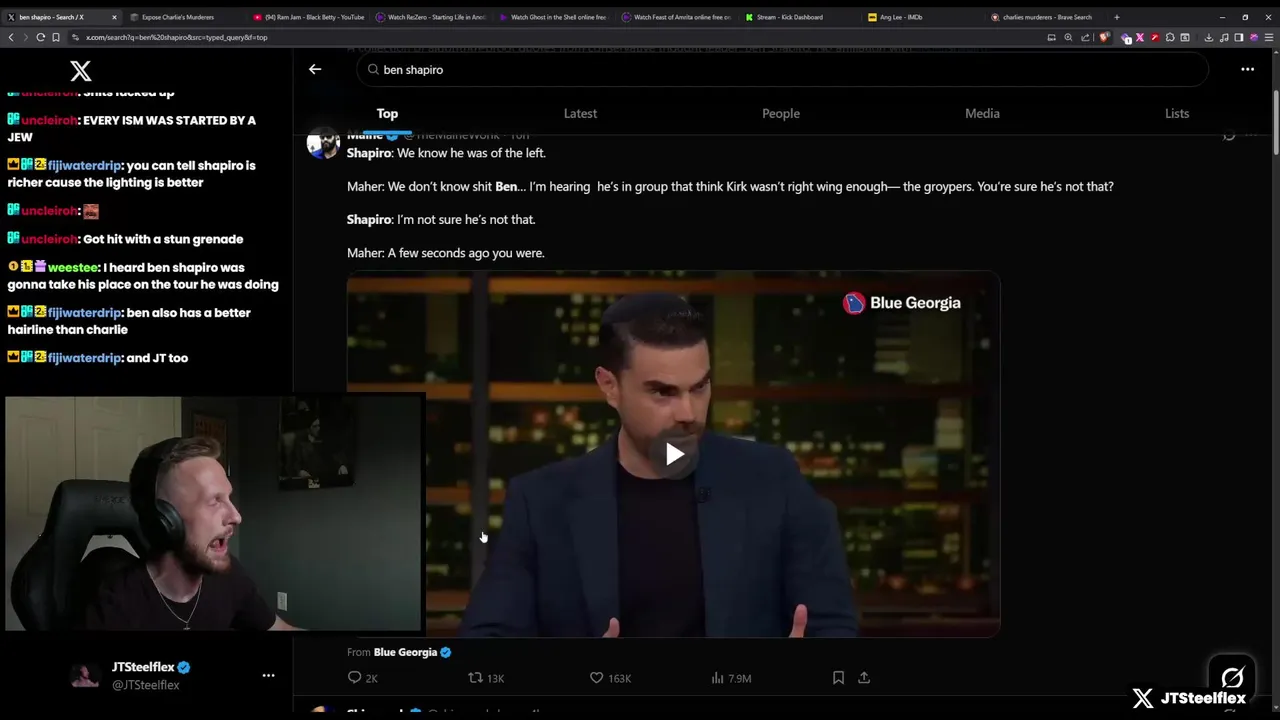The width and height of the screenshot is (1280, 720).
Task: Reload the page in browser toolbar
Action: coord(40,37)
